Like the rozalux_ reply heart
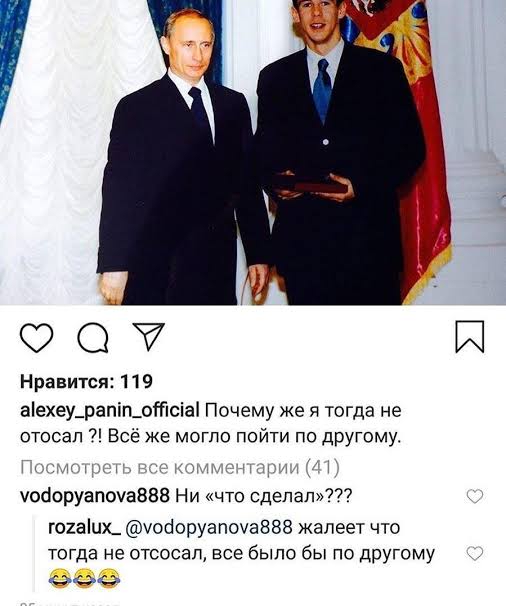The width and height of the screenshot is (506, 606). tap(475, 553)
